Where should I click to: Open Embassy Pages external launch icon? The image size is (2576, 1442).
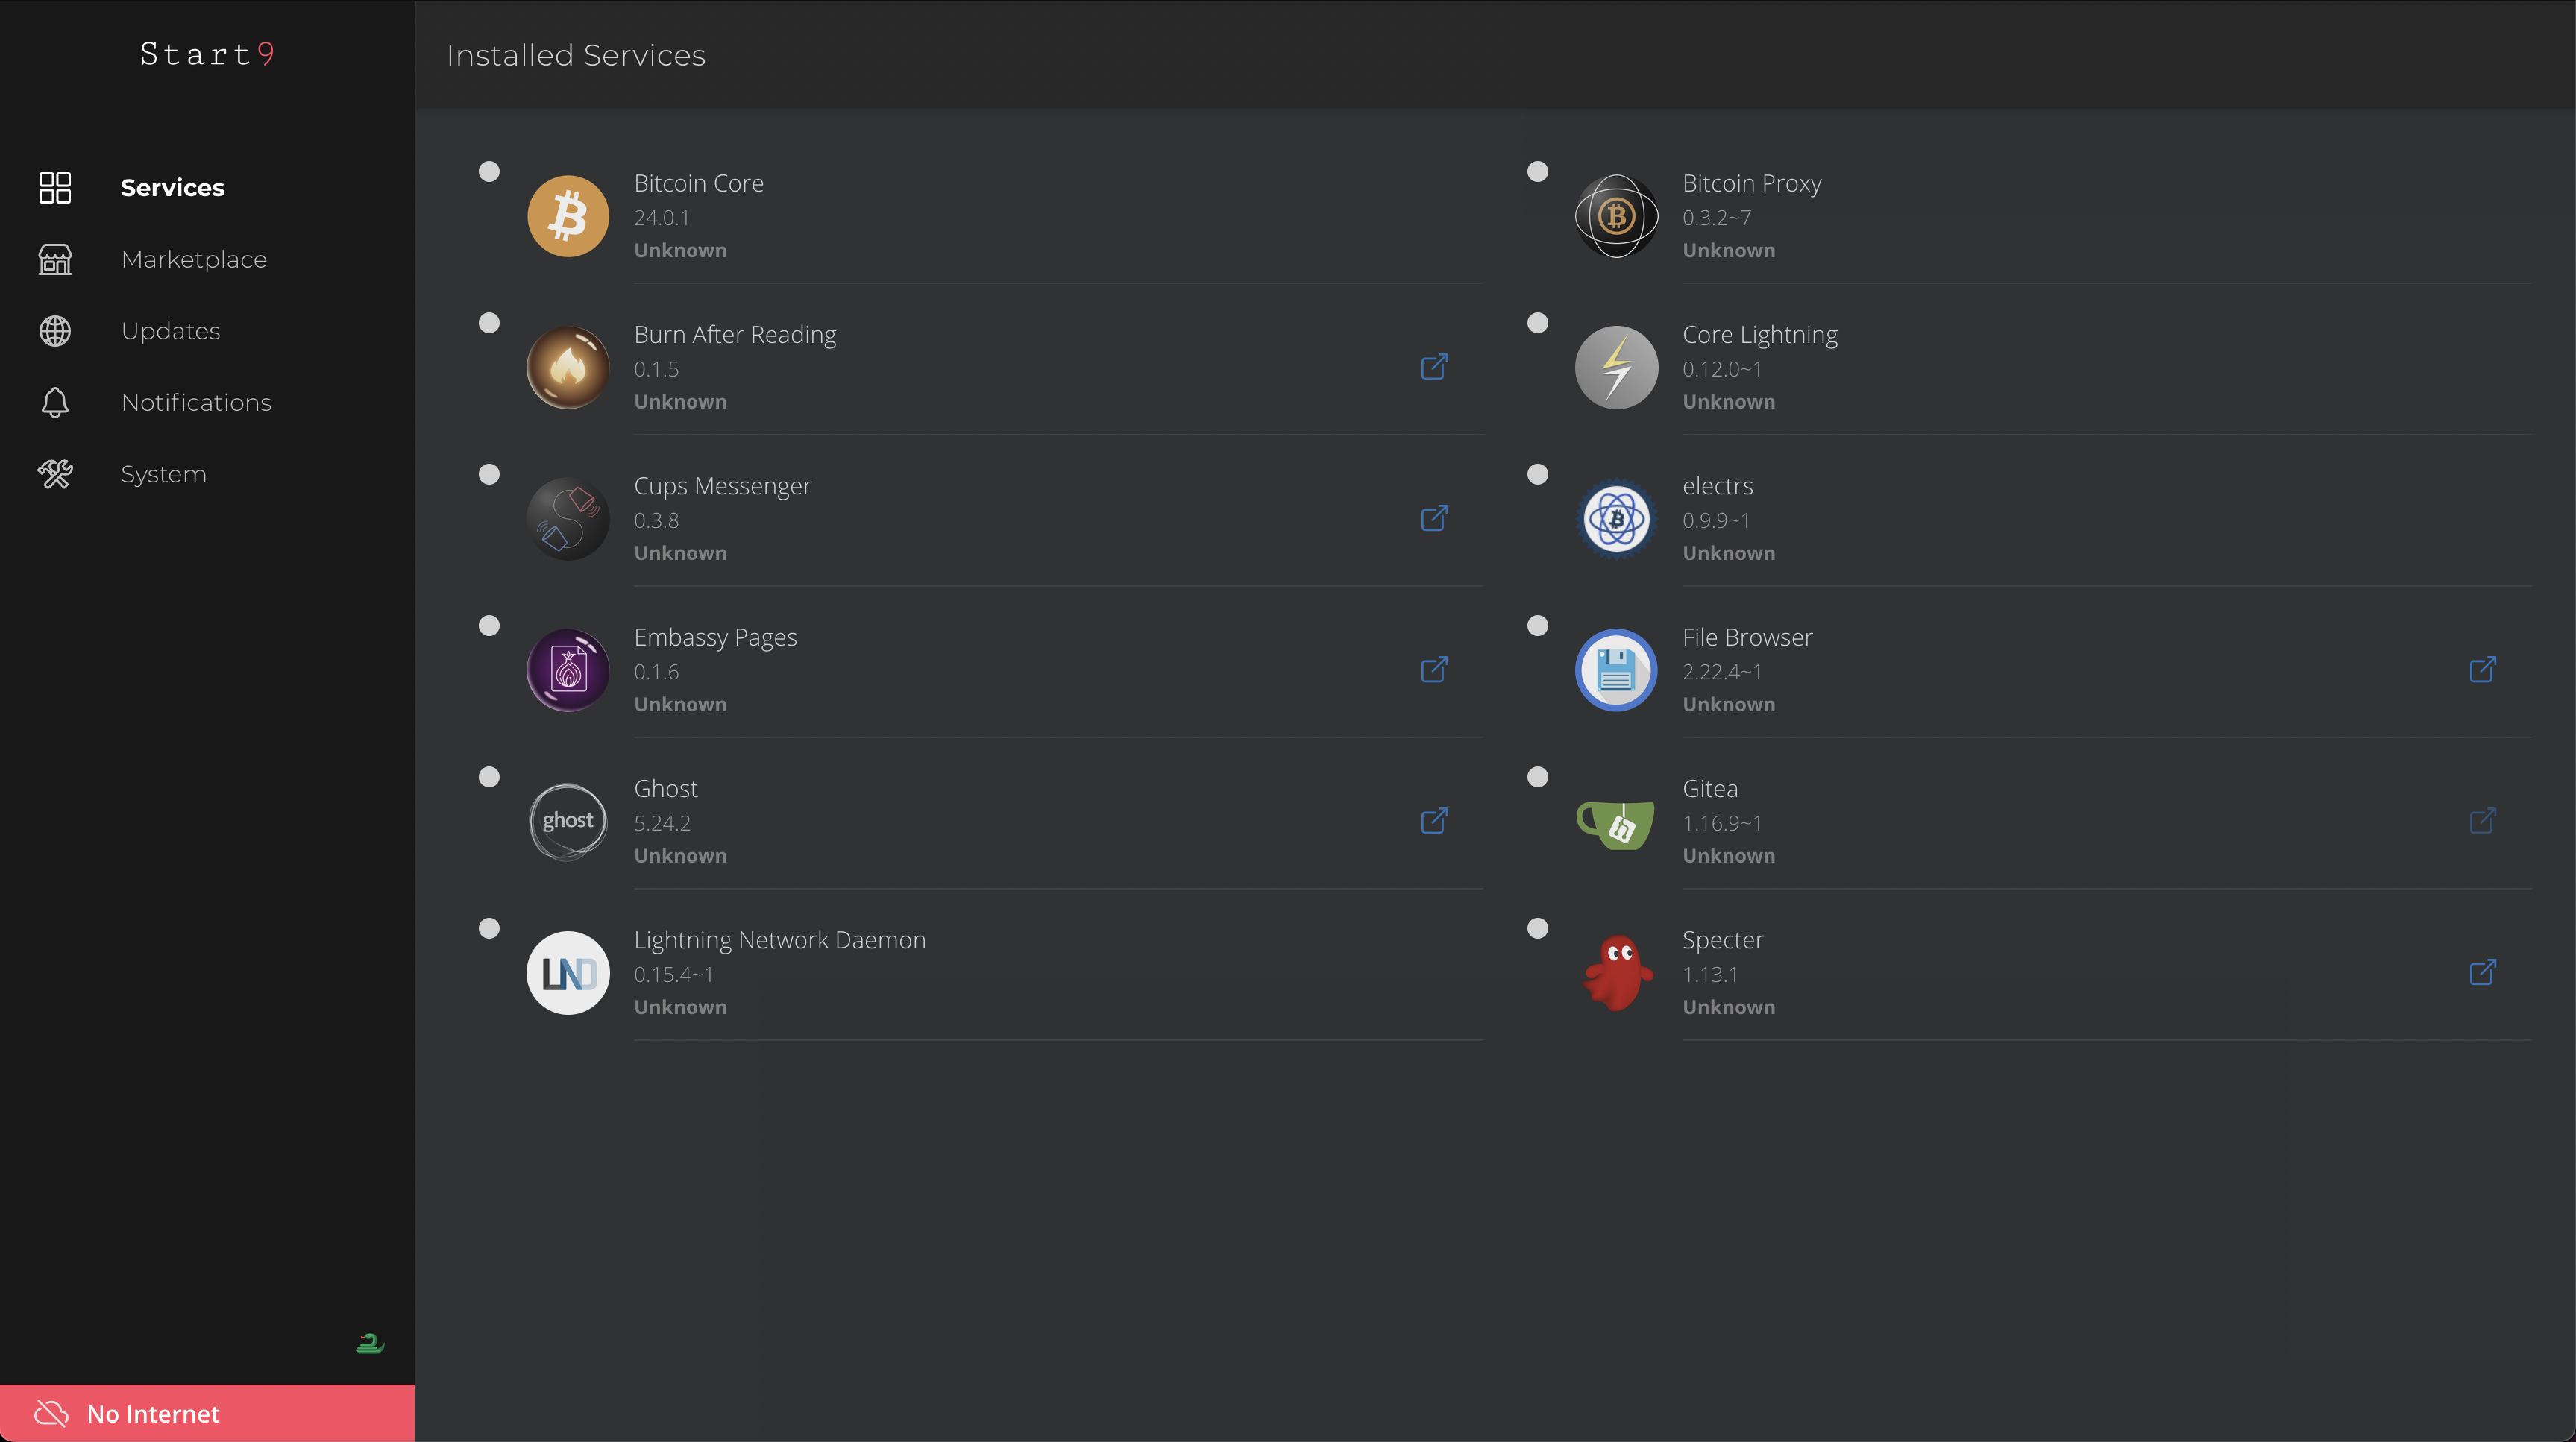click(1434, 669)
